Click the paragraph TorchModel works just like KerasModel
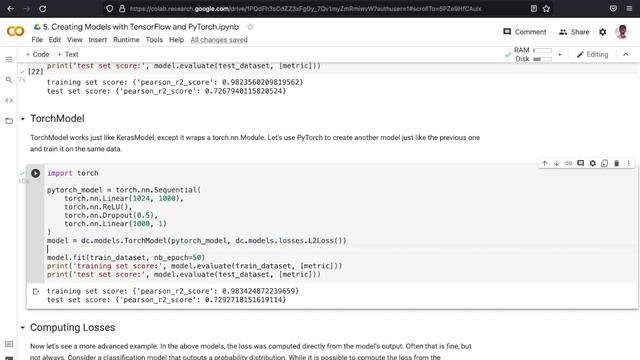The image size is (640, 360). point(255,143)
